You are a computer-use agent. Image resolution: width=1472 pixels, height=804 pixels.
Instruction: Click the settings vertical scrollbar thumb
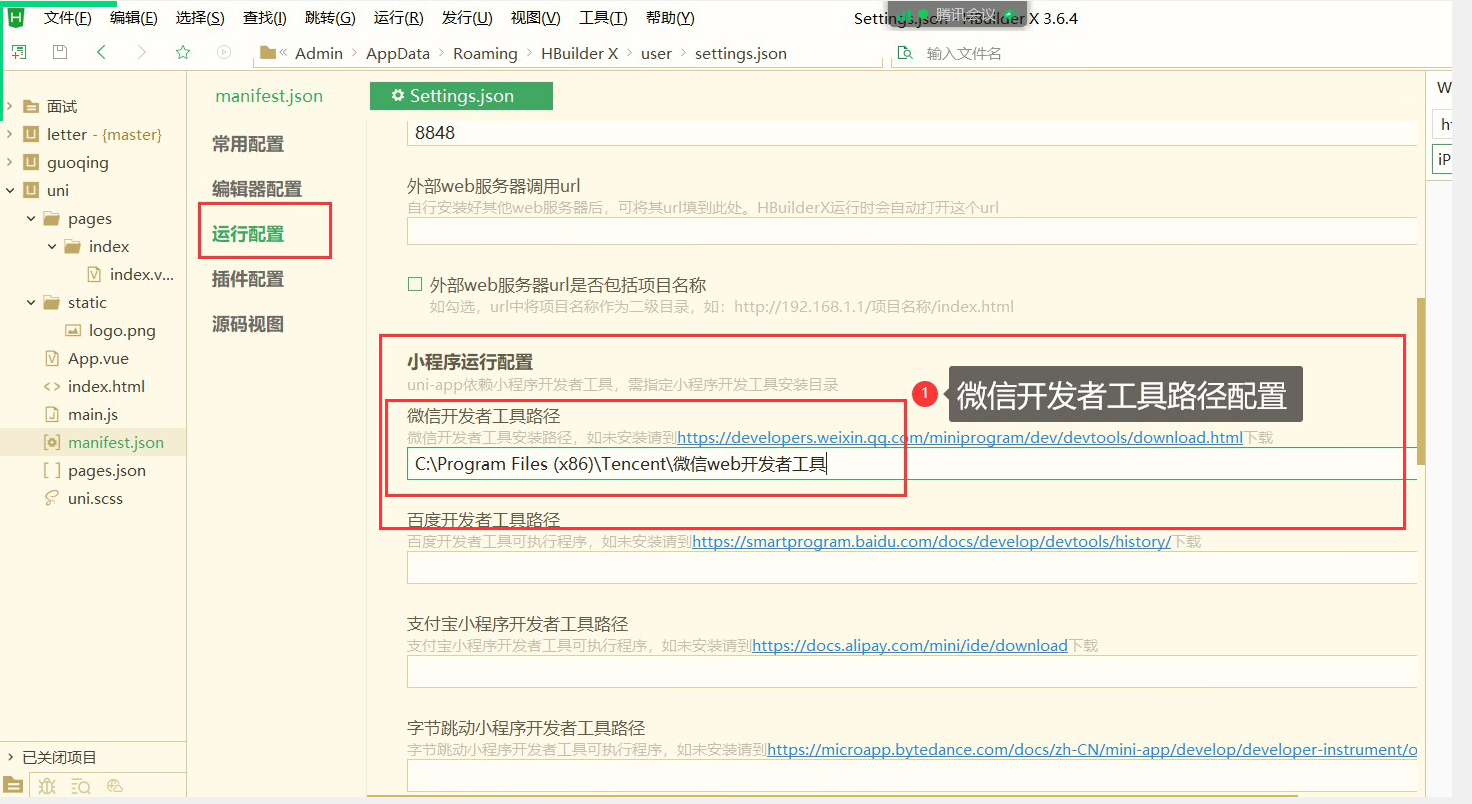tap(1421, 381)
